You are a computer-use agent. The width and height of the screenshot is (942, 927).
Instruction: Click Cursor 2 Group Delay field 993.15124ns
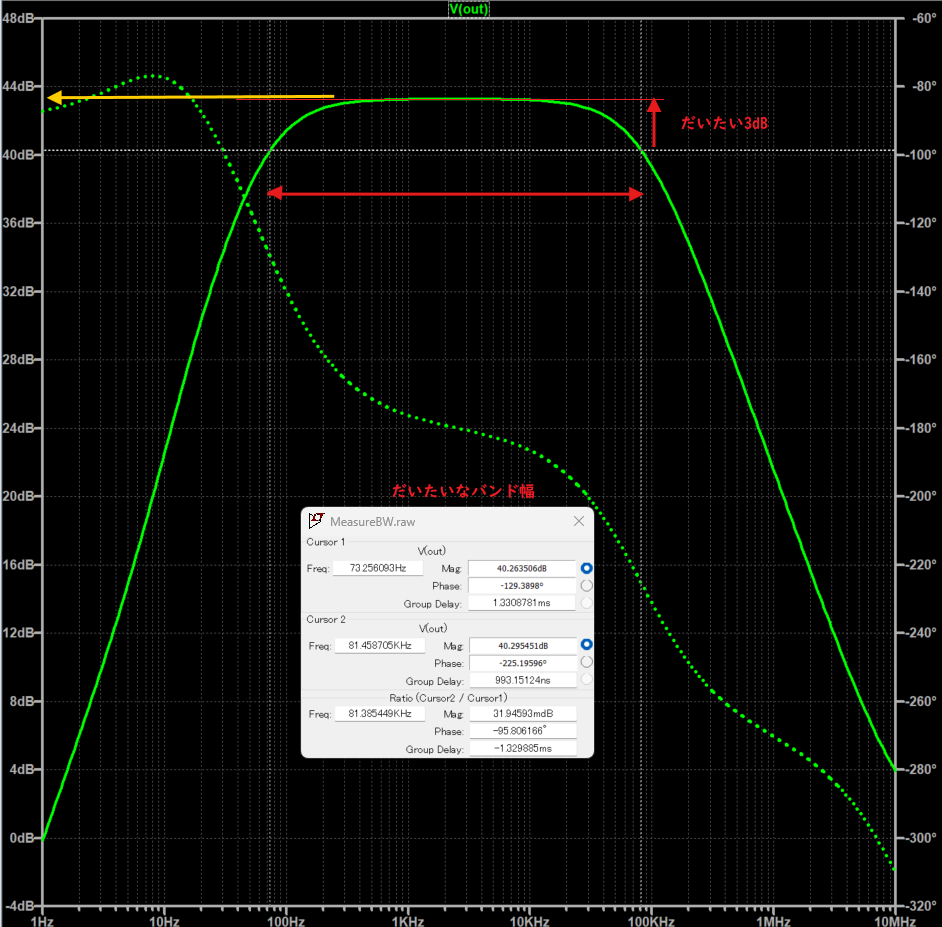[x=523, y=680]
